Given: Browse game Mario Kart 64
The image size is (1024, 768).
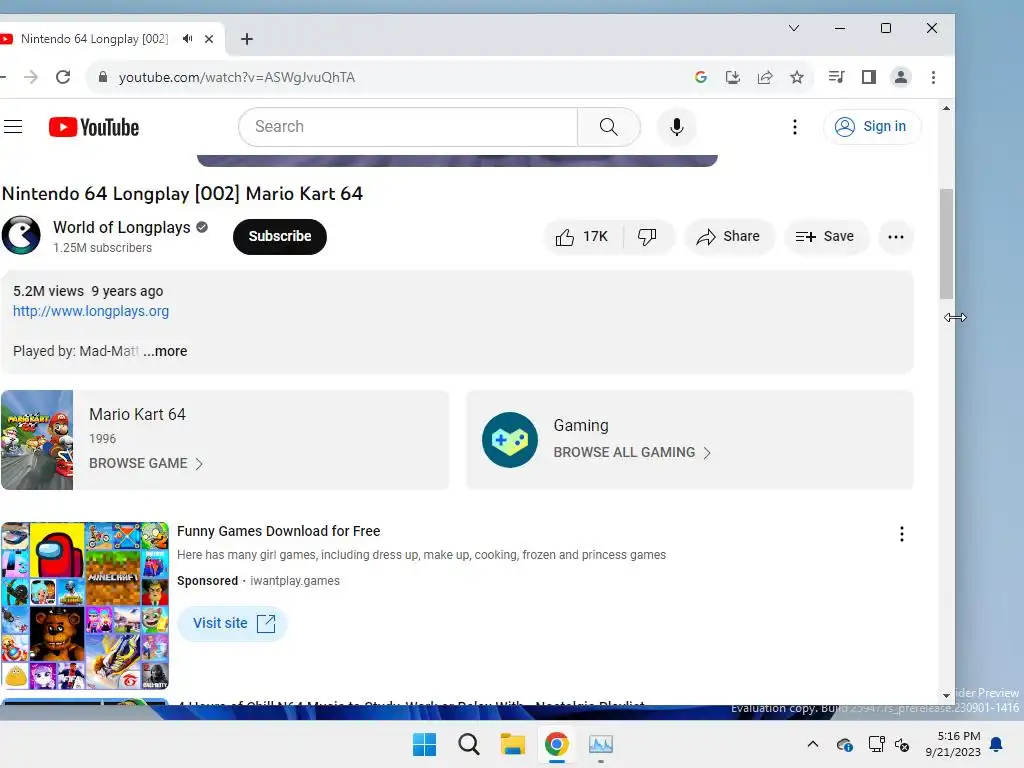Looking at the screenshot, I should (x=146, y=463).
